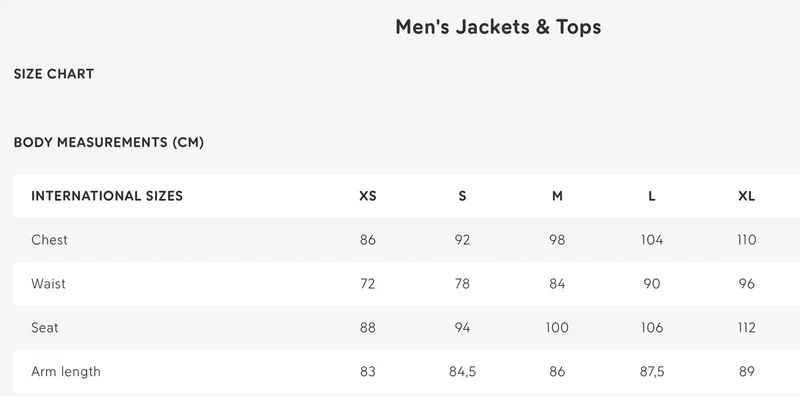Select the INTERNATIONAL SIZES header cell
Image resolution: width=800 pixels, height=396 pixels.
point(107,196)
